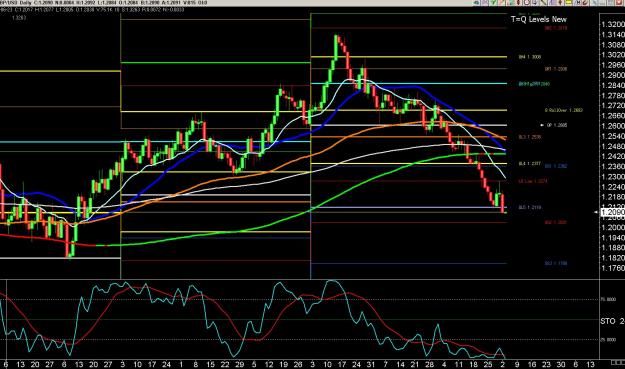The image size is (625, 369).
Task: Click the 1.1880 price axis label
Action: [x=613, y=248]
